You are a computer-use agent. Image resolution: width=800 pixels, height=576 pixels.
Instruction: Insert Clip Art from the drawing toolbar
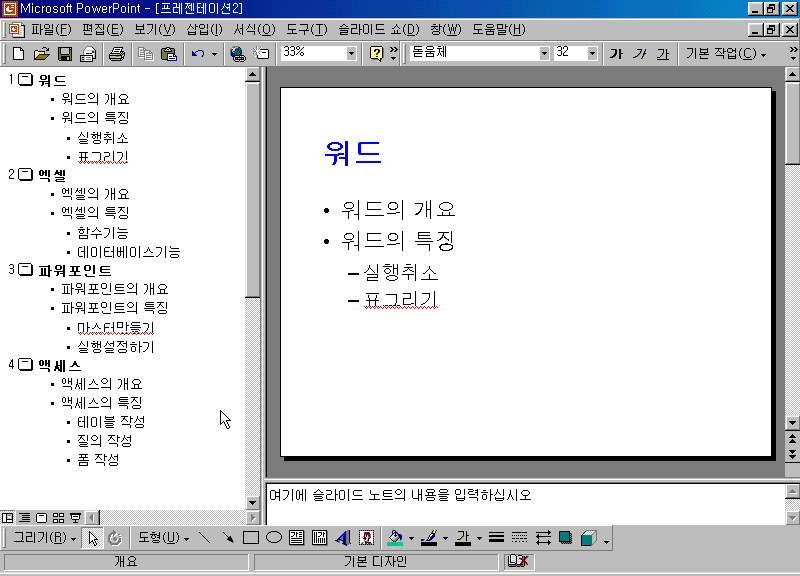click(x=366, y=538)
